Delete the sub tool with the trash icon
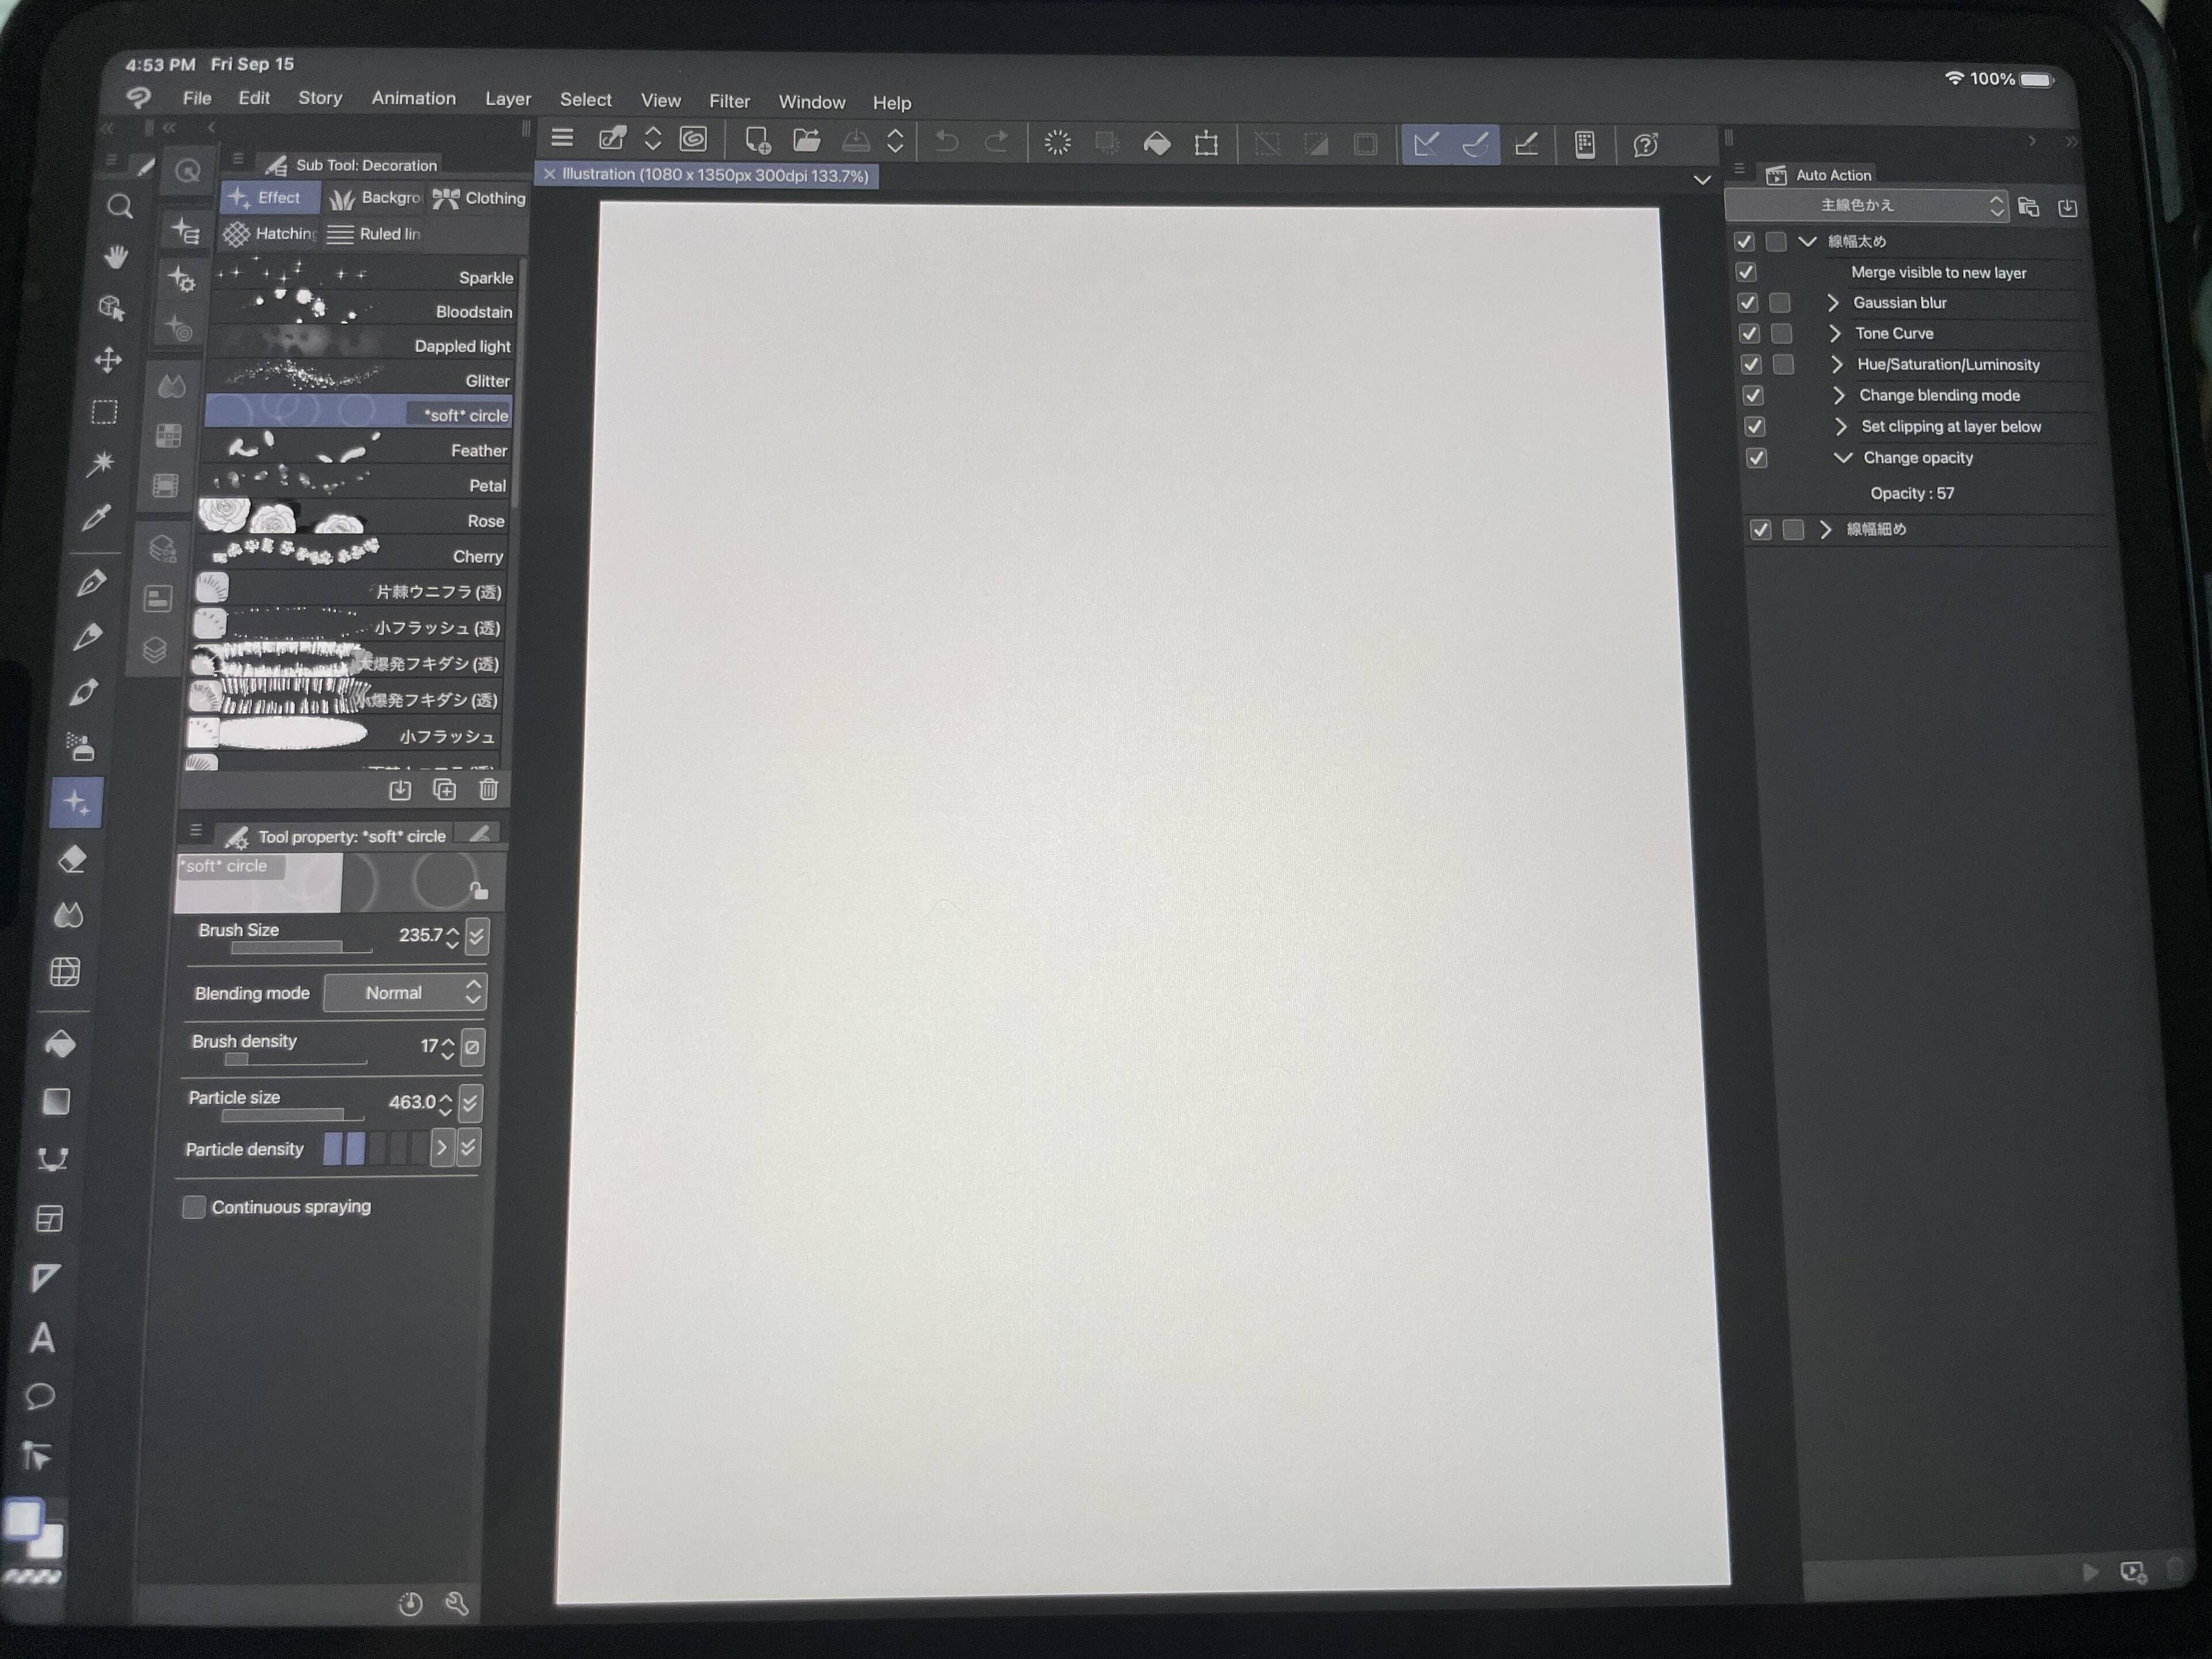2212x1659 pixels. pyautogui.click(x=488, y=790)
